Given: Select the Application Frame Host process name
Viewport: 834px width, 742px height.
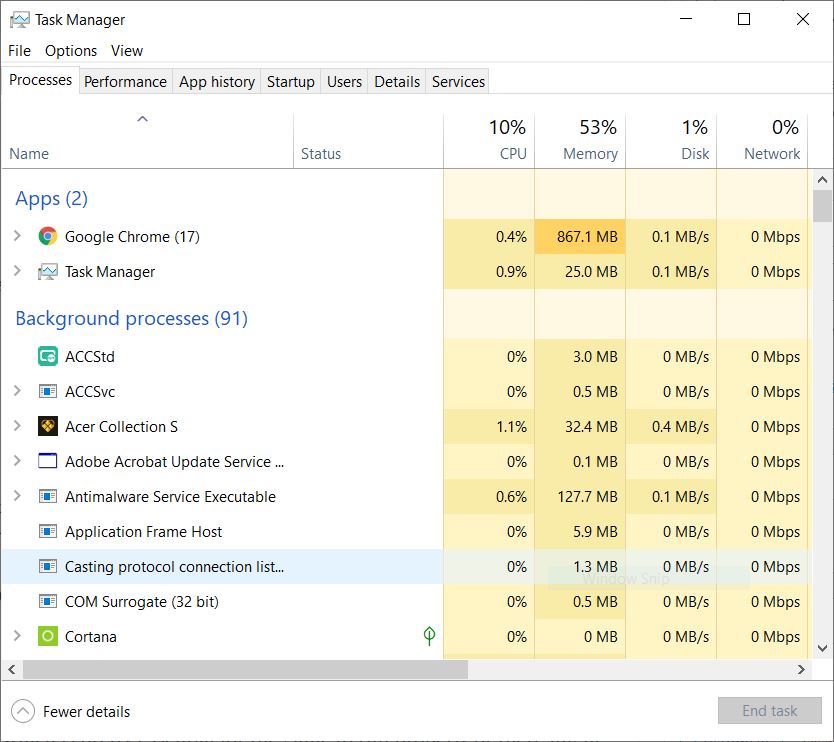Looking at the screenshot, I should [x=143, y=532].
